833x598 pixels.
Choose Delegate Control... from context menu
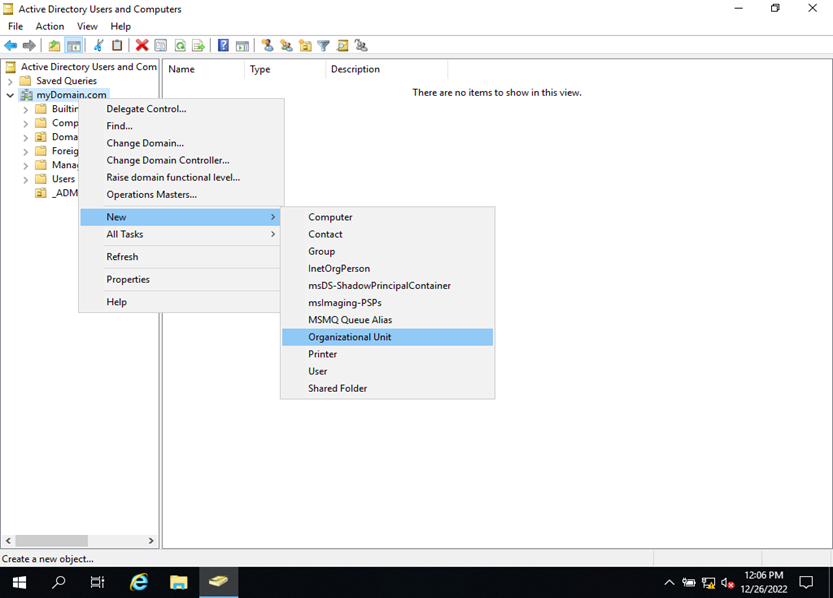pyautogui.click(x=180, y=109)
